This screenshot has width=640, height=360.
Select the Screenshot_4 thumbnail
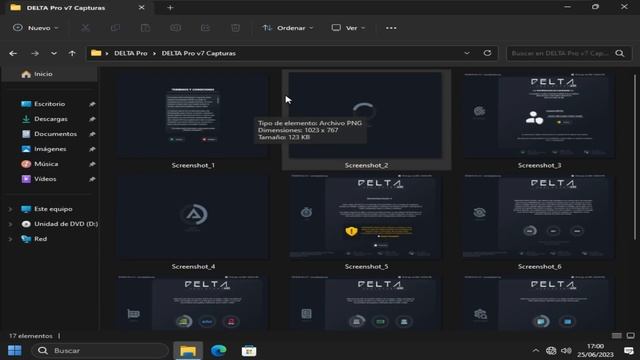193,217
